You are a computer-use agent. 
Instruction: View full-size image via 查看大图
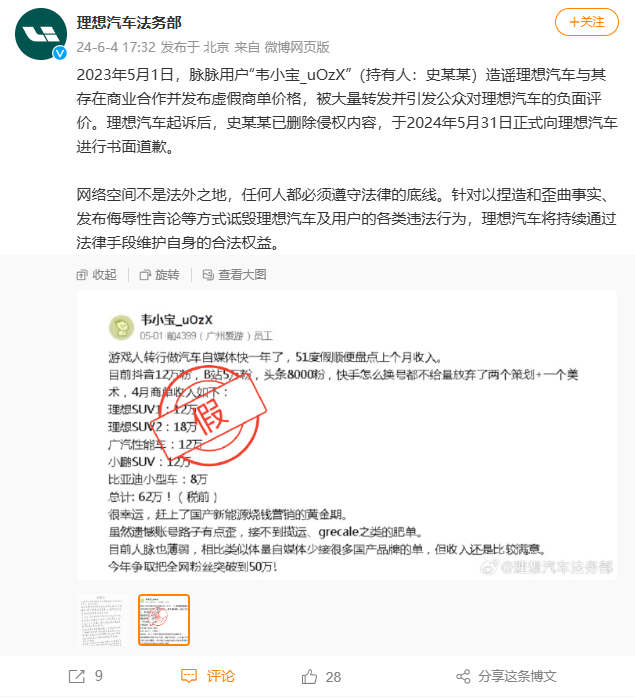pyautogui.click(x=234, y=275)
